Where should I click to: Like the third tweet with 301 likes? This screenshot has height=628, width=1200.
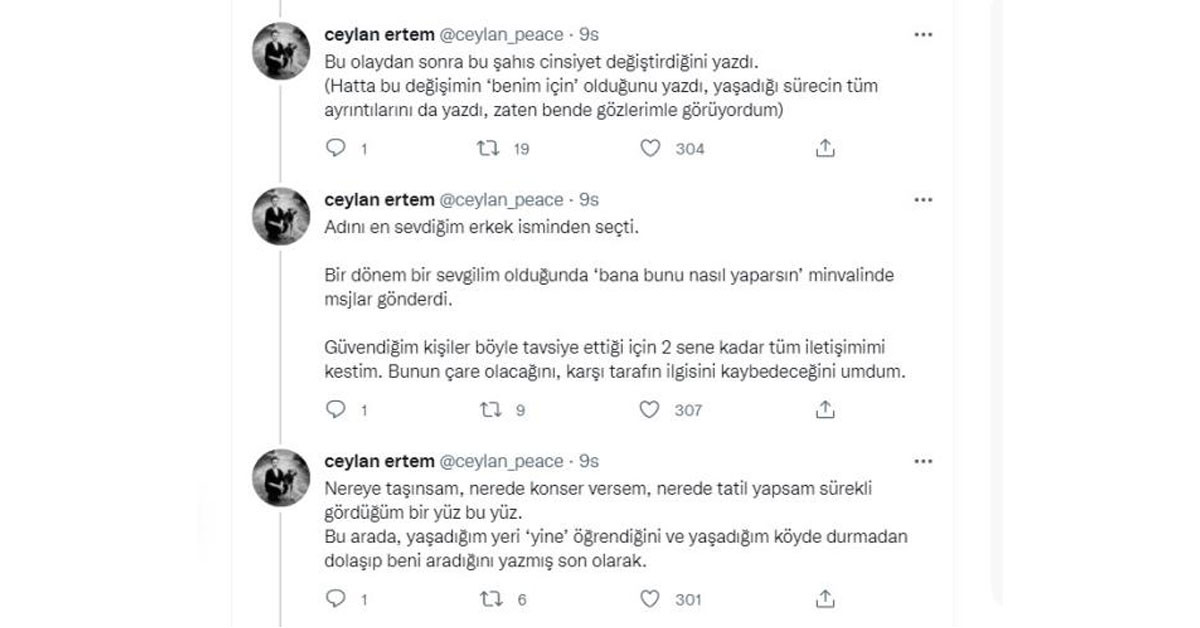click(651, 599)
